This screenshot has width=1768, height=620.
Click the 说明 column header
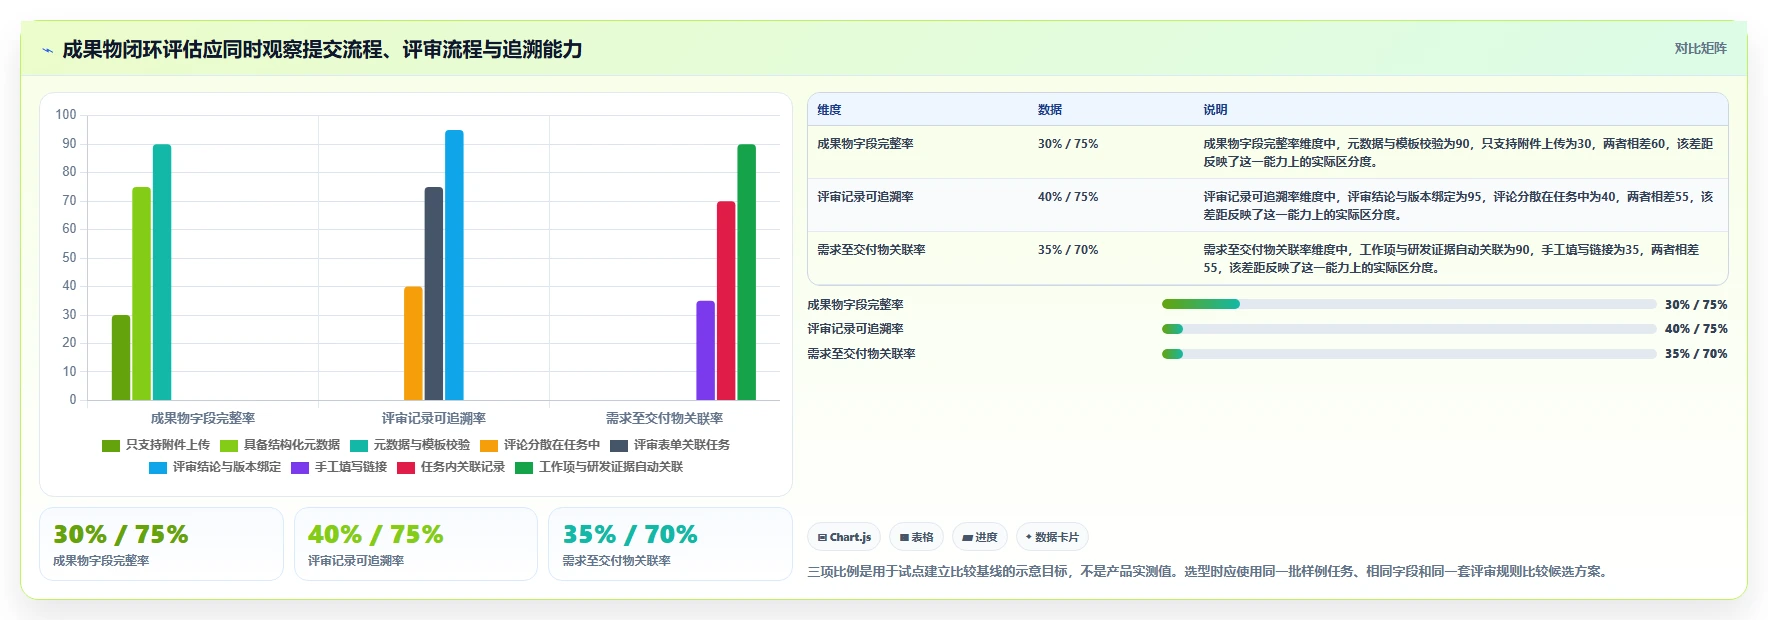pyautogui.click(x=1215, y=110)
